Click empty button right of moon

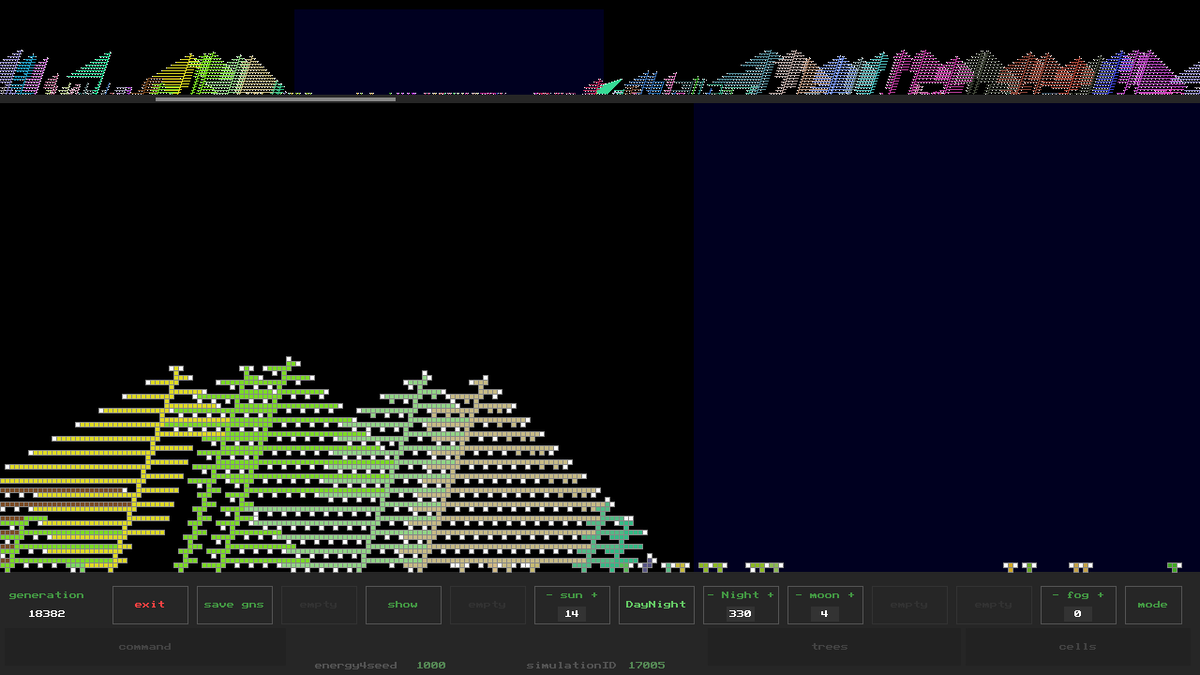pyautogui.click(x=909, y=605)
